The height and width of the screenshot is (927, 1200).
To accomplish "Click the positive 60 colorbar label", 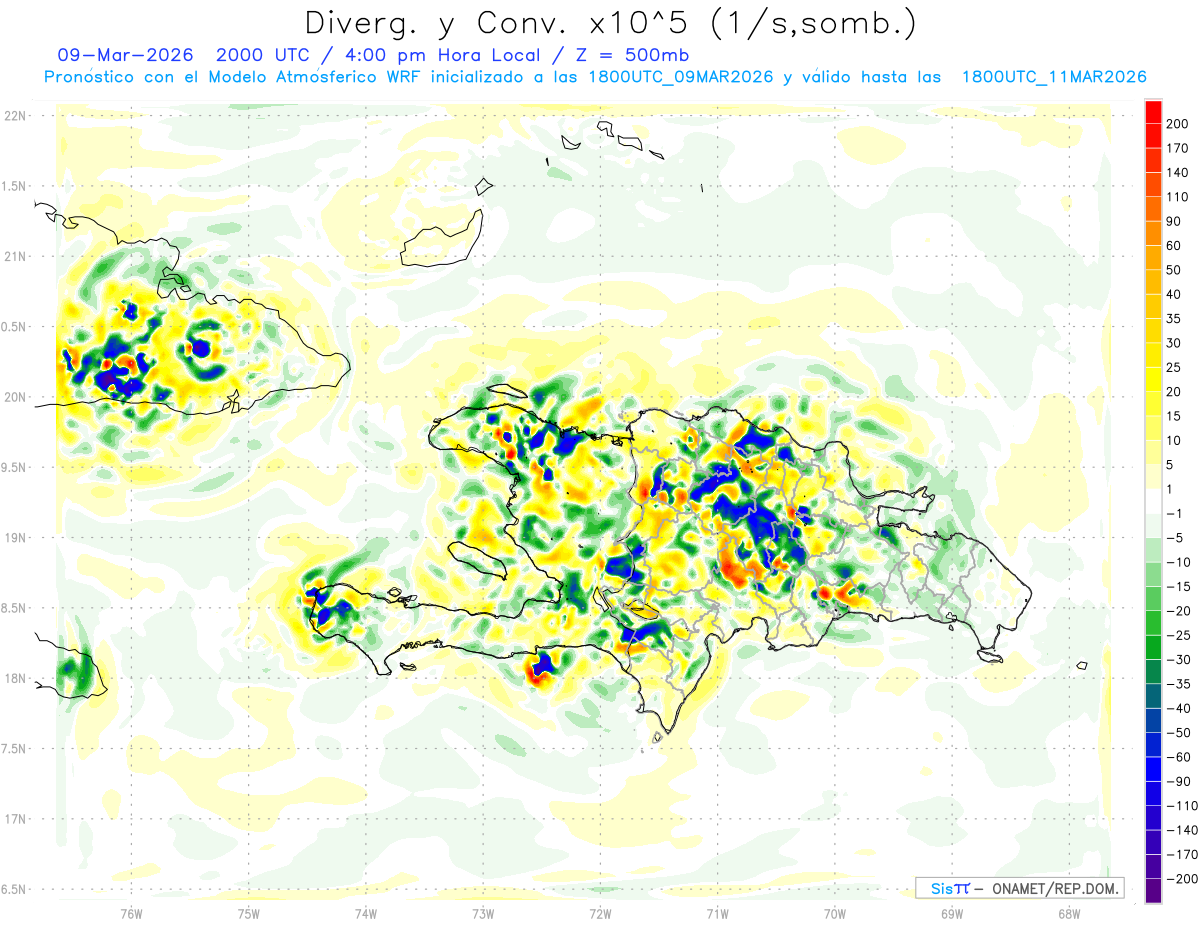I will (1175, 246).
